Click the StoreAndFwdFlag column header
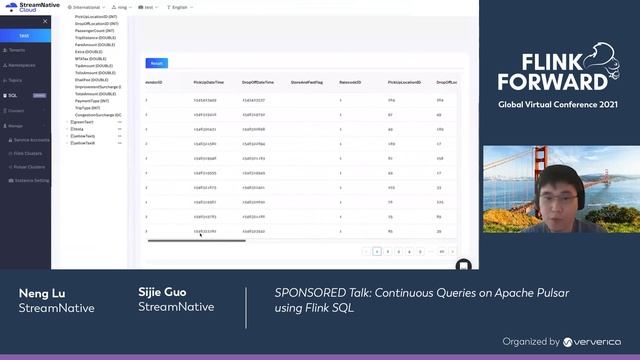Image resolution: width=640 pixels, height=360 pixels. [307, 82]
